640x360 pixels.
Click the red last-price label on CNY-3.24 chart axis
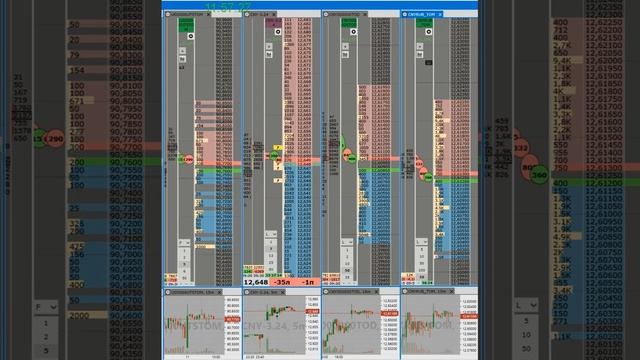click(x=313, y=311)
